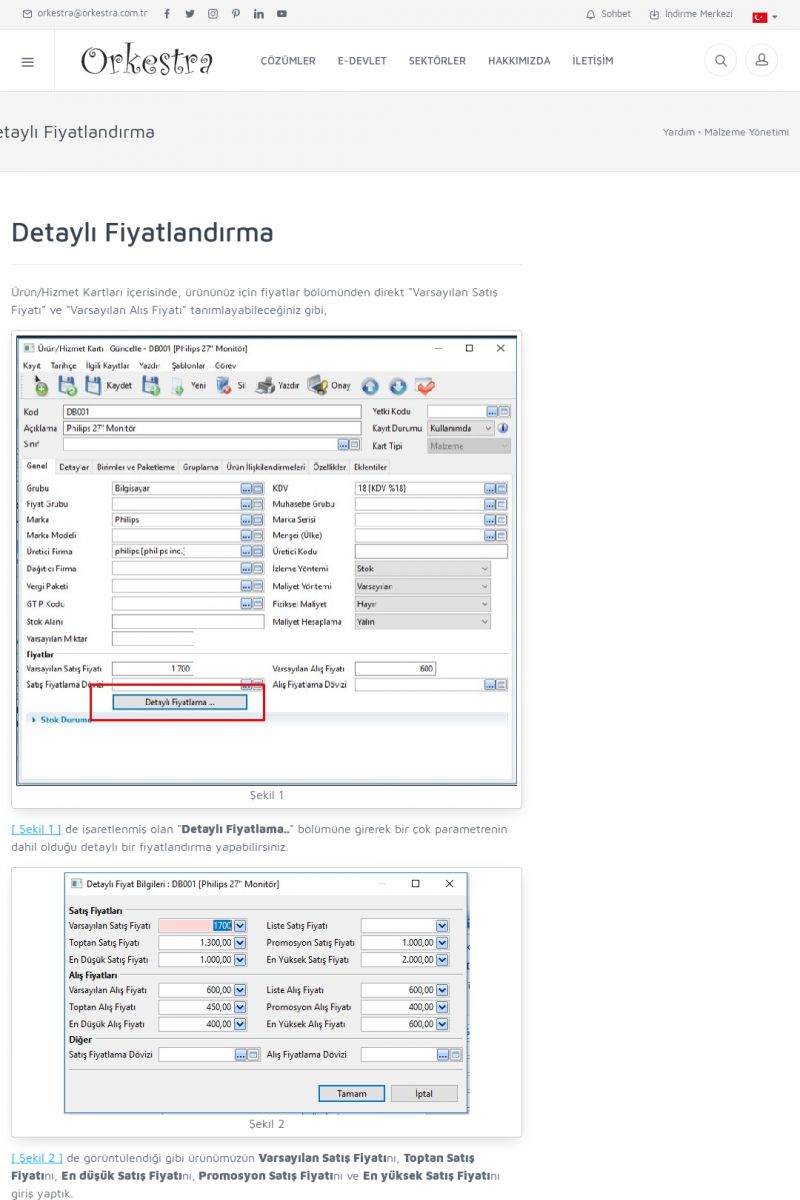Click the YouTube icon
Screen dimensions: 800x1200
[x=282, y=14]
